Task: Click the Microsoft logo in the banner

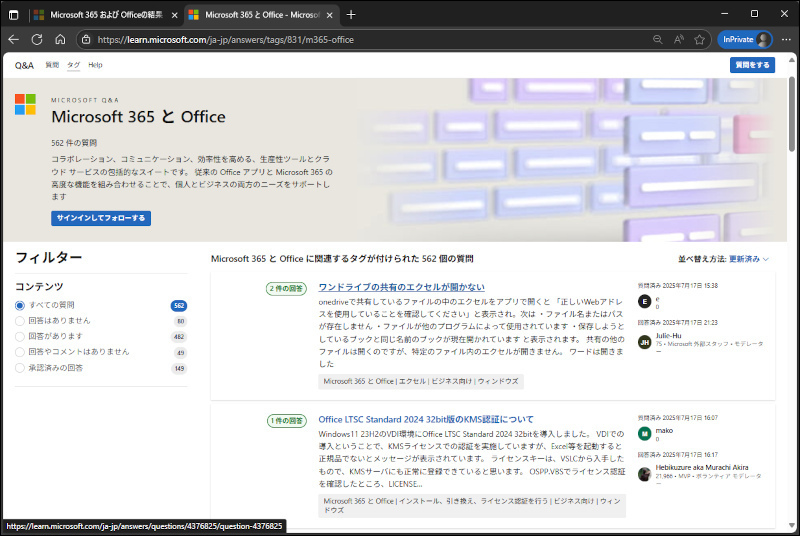Action: pyautogui.click(x=25, y=105)
